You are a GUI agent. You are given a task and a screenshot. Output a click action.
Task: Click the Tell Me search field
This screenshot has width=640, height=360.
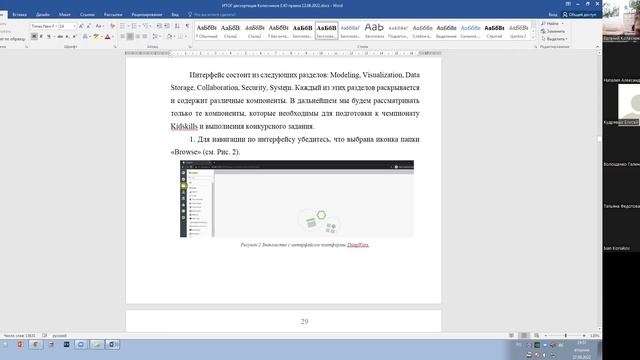pyautogui.click(x=211, y=14)
